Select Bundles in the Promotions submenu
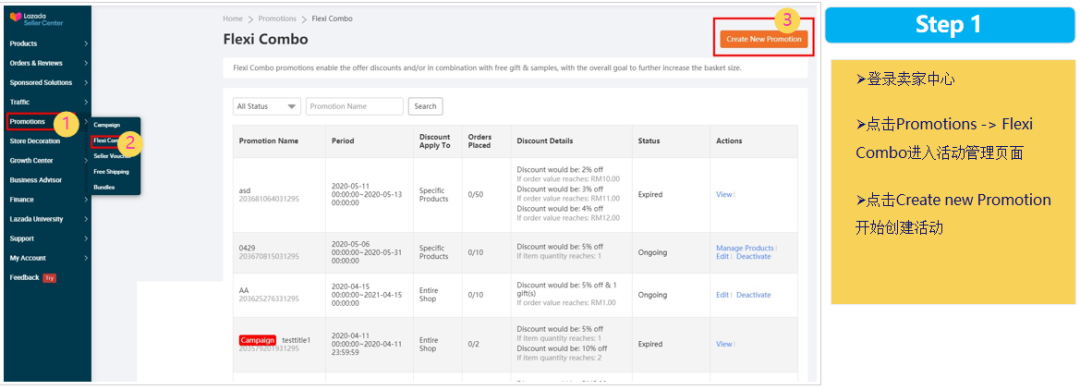The width and height of the screenshot is (1080, 390). click(104, 187)
